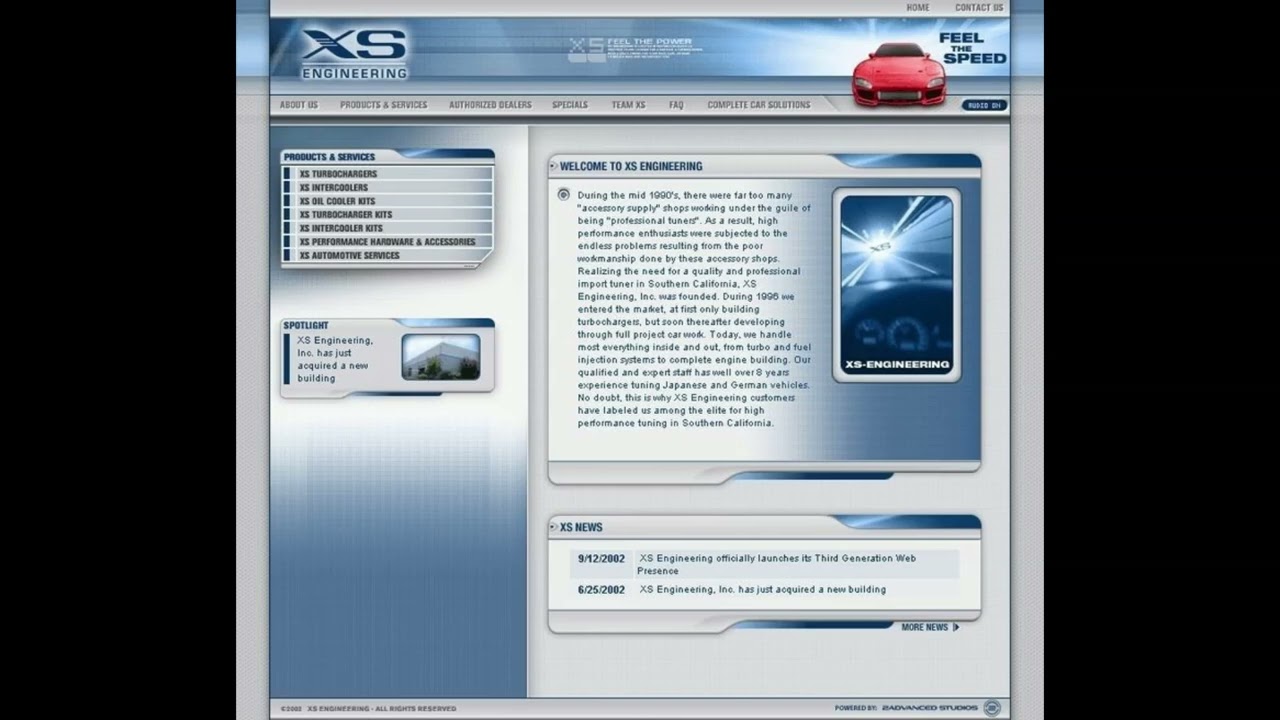Screen dimensions: 1280x720
Task: Open Complete Car Solutions menu item
Action: (759, 104)
